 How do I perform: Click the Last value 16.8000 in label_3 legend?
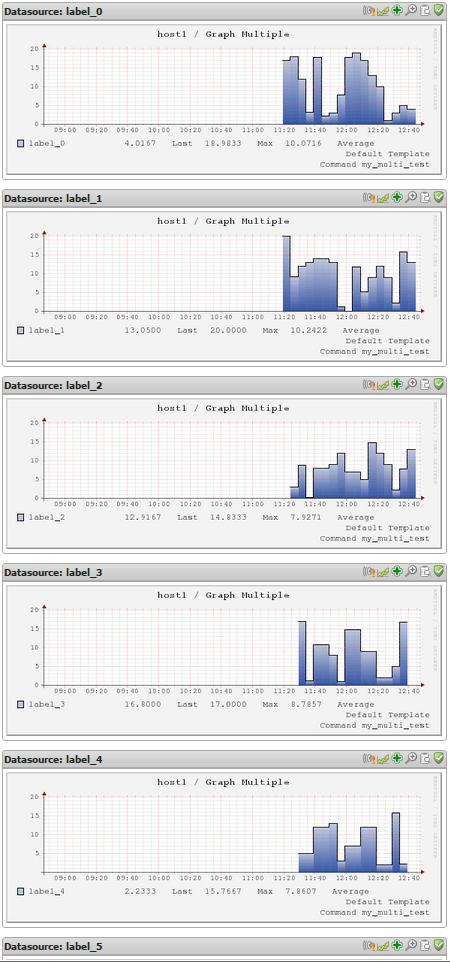point(142,704)
